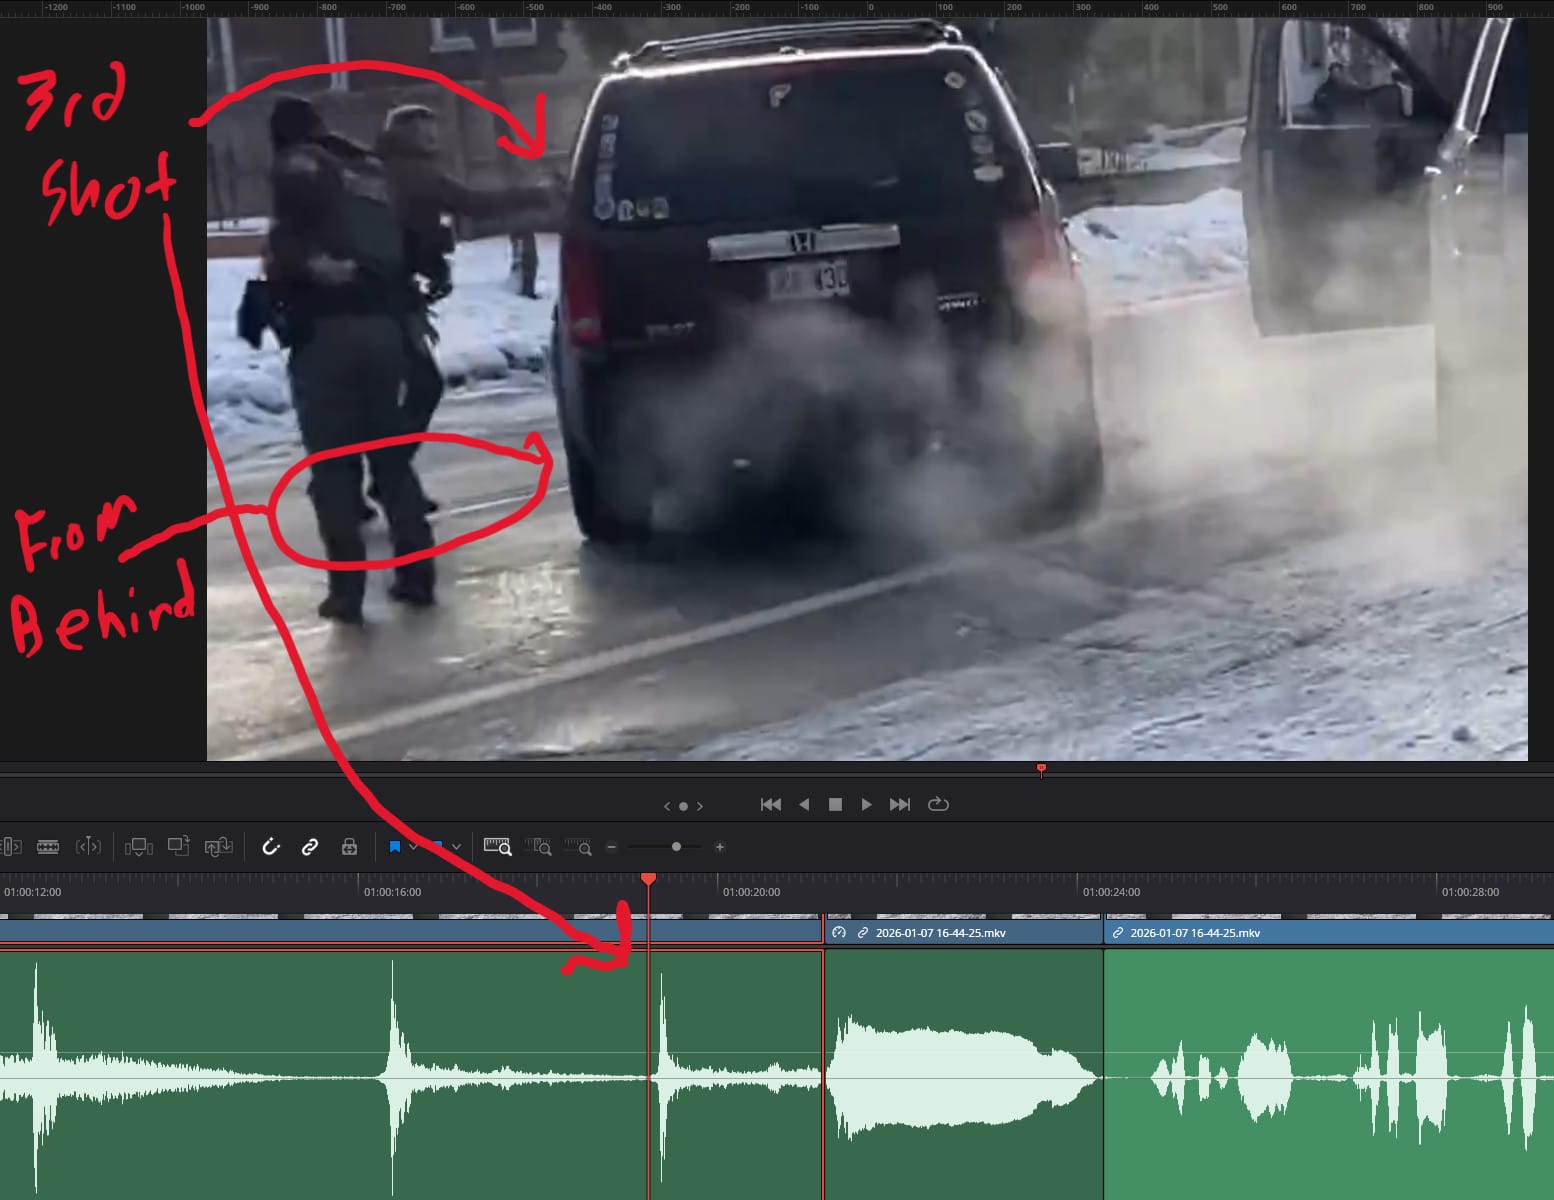Toggle timeline snapping magnet
1554x1200 pixels.
coord(271,847)
